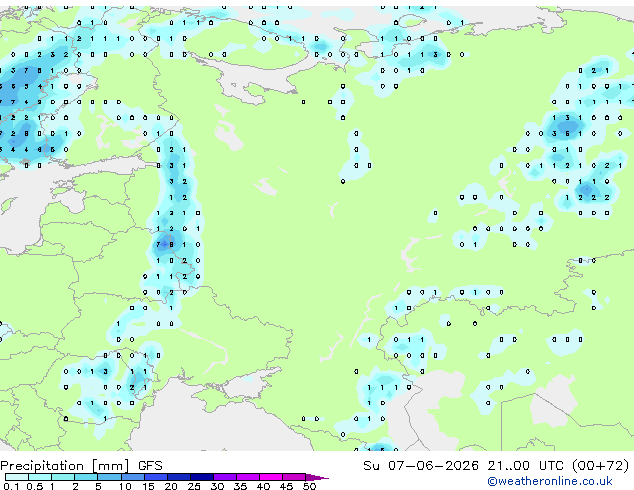Pick the 10–15 mm medium blue legend swatch
Image resolution: width=634 pixels, height=490 pixels.
[133, 477]
